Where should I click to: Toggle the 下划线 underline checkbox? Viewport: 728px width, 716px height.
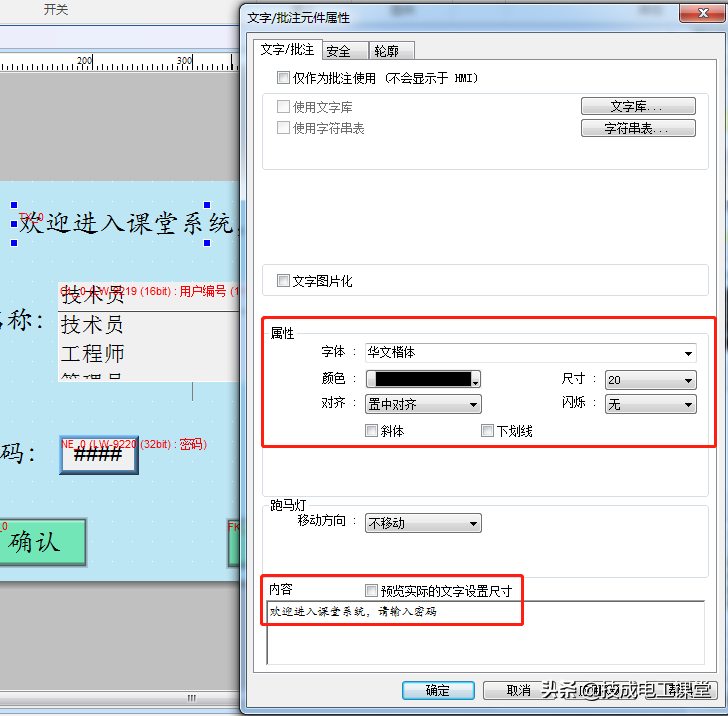tap(488, 431)
